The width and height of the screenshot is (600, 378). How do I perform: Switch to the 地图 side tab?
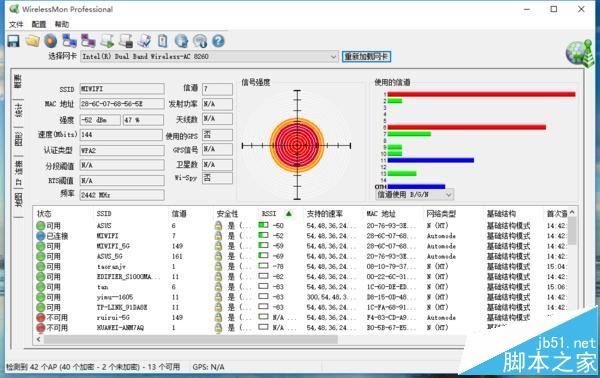18,200
